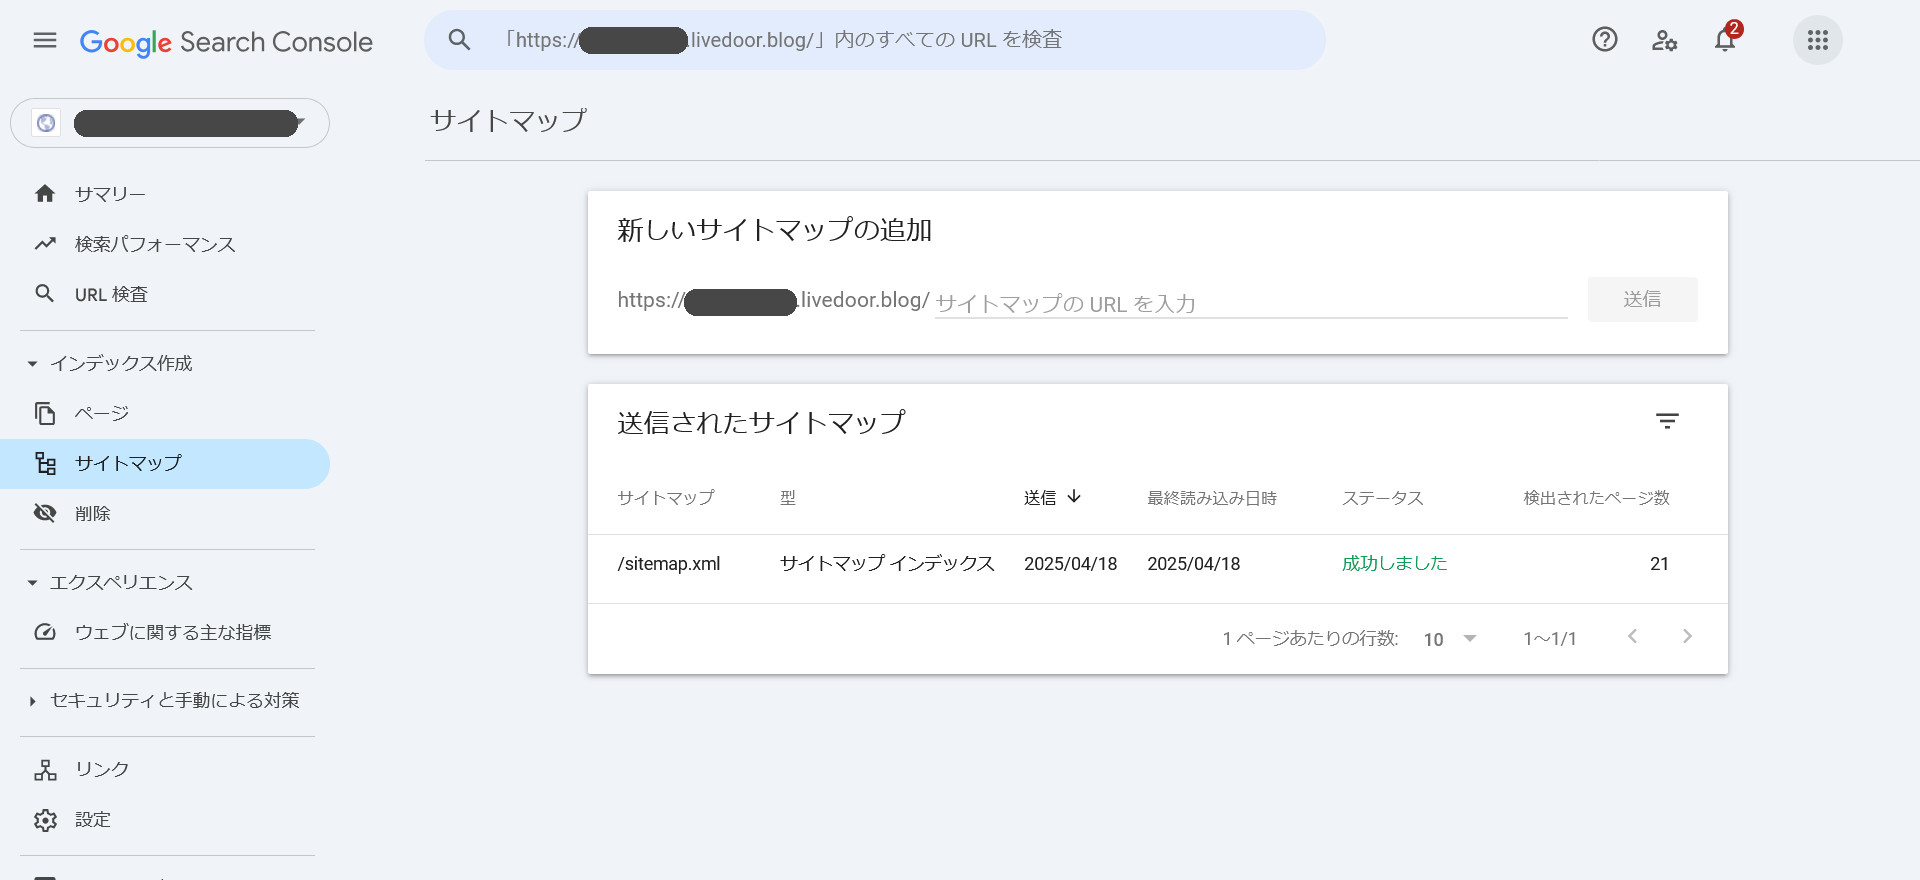1920x880 pixels.
Task: Open rows-per-page dropdown showing 10
Action: click(1450, 639)
